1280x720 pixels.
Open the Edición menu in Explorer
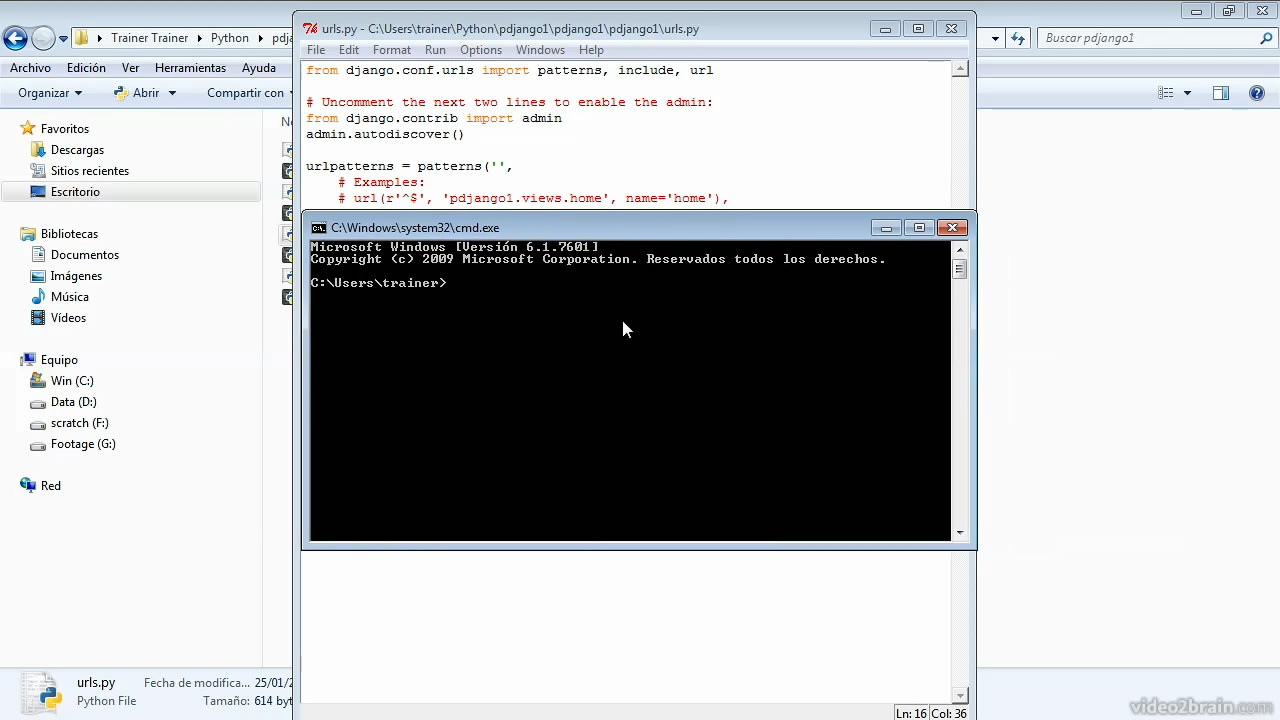pyautogui.click(x=86, y=68)
